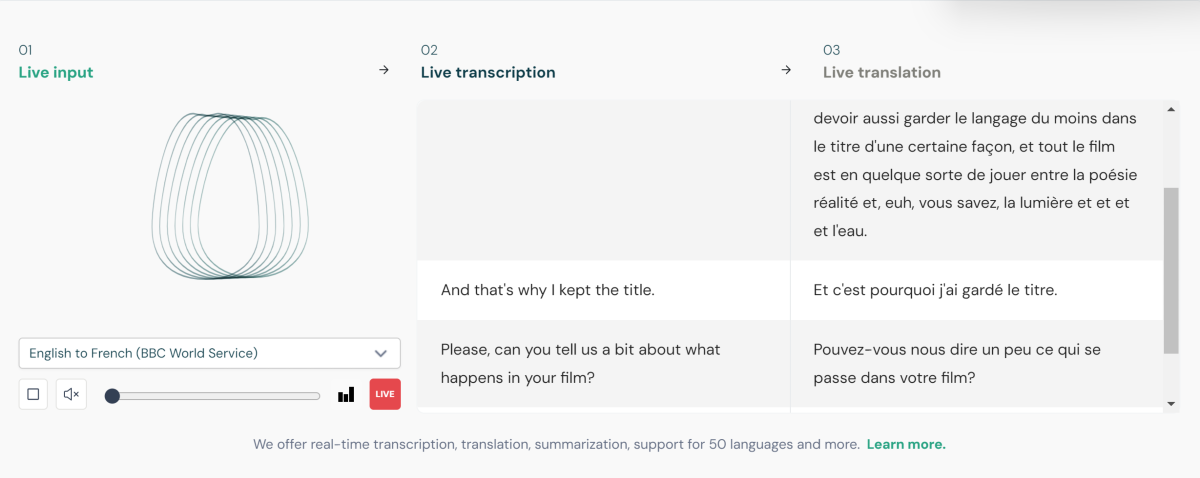Select the Live input step heading
Viewport: 1200px width, 478px height.
[x=56, y=72]
